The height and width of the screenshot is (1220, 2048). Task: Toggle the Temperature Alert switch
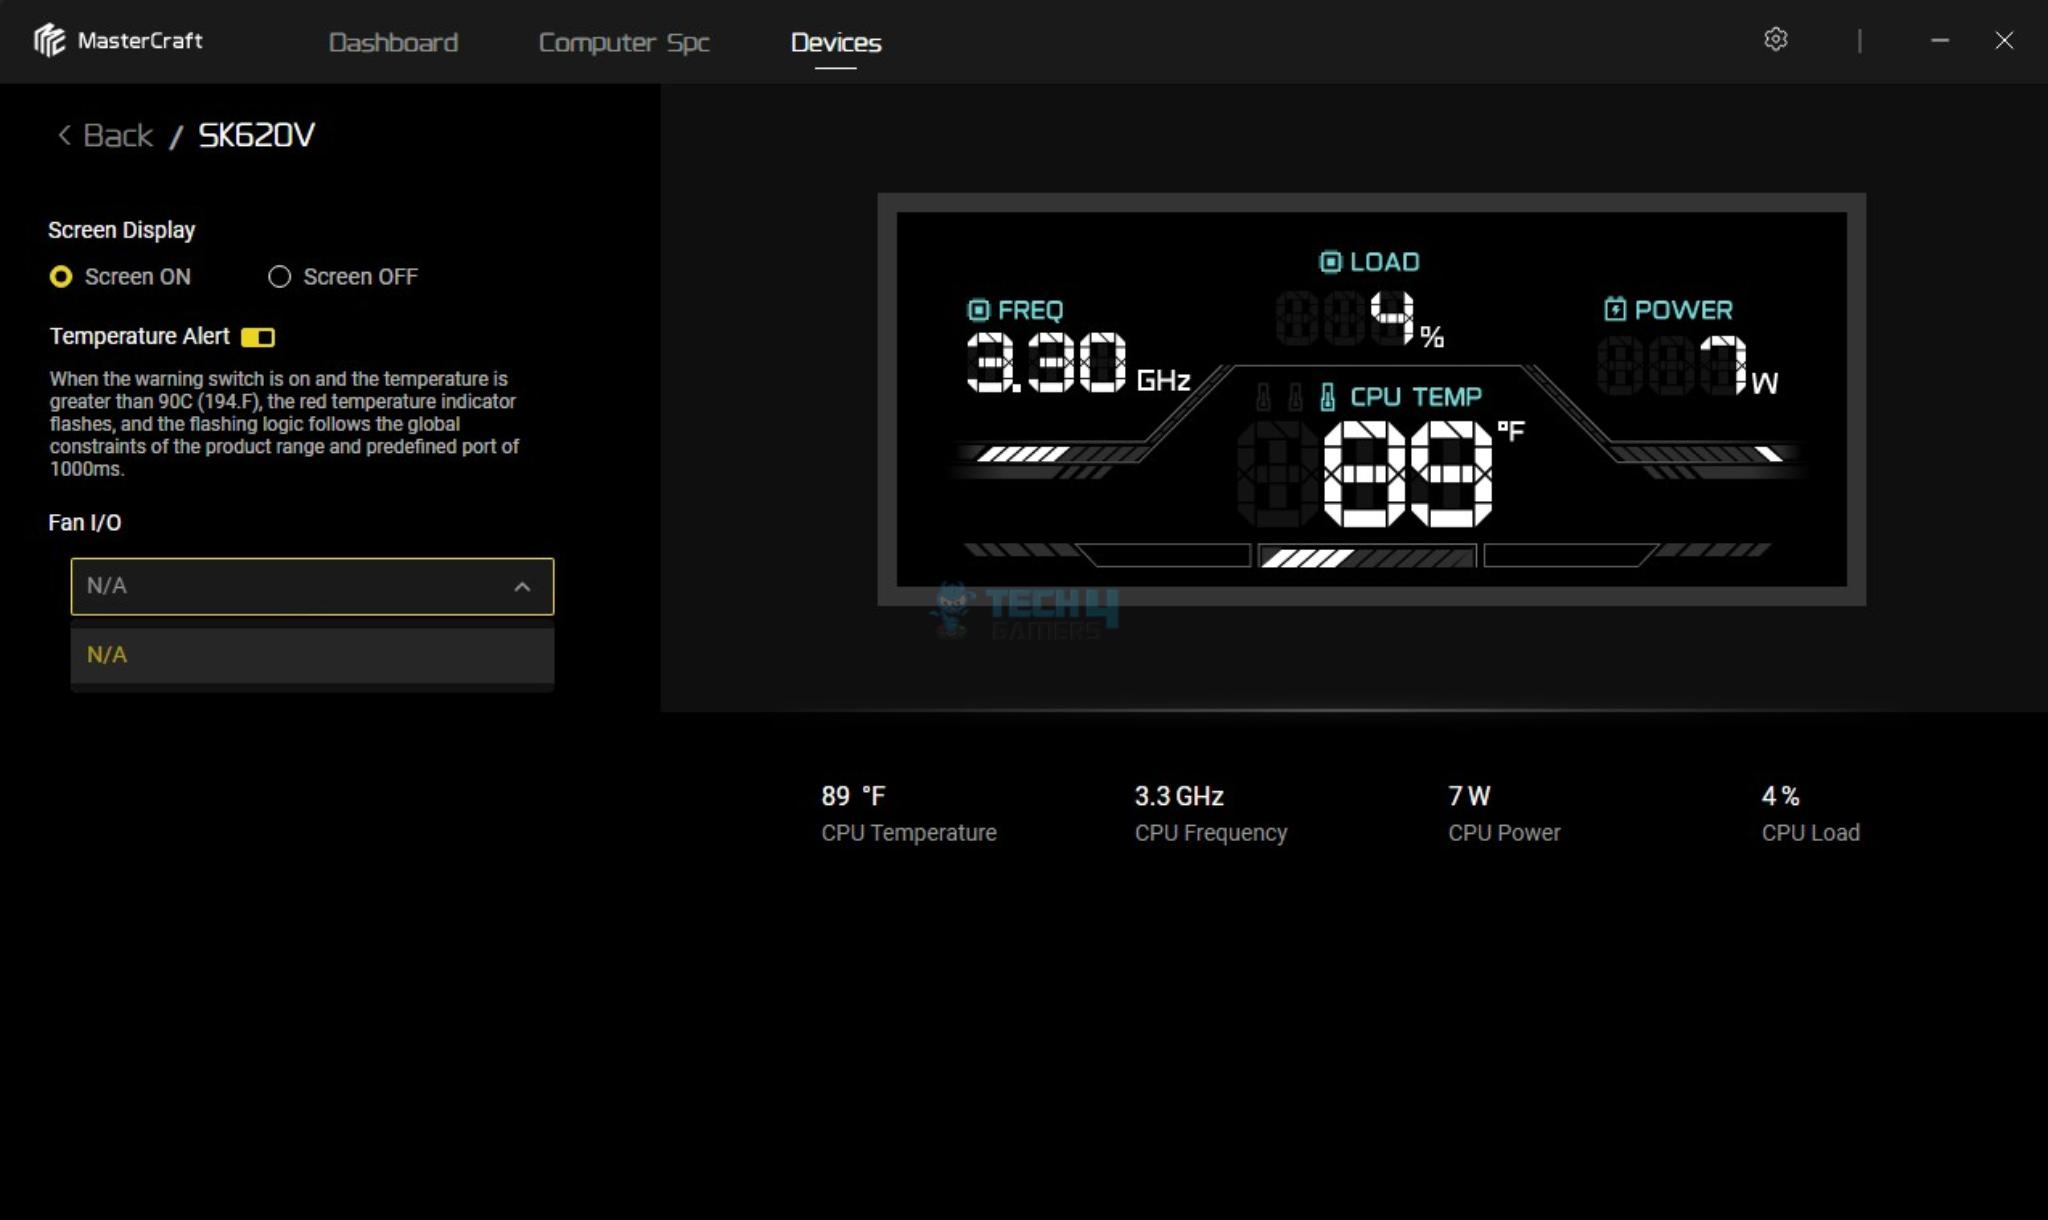point(258,337)
